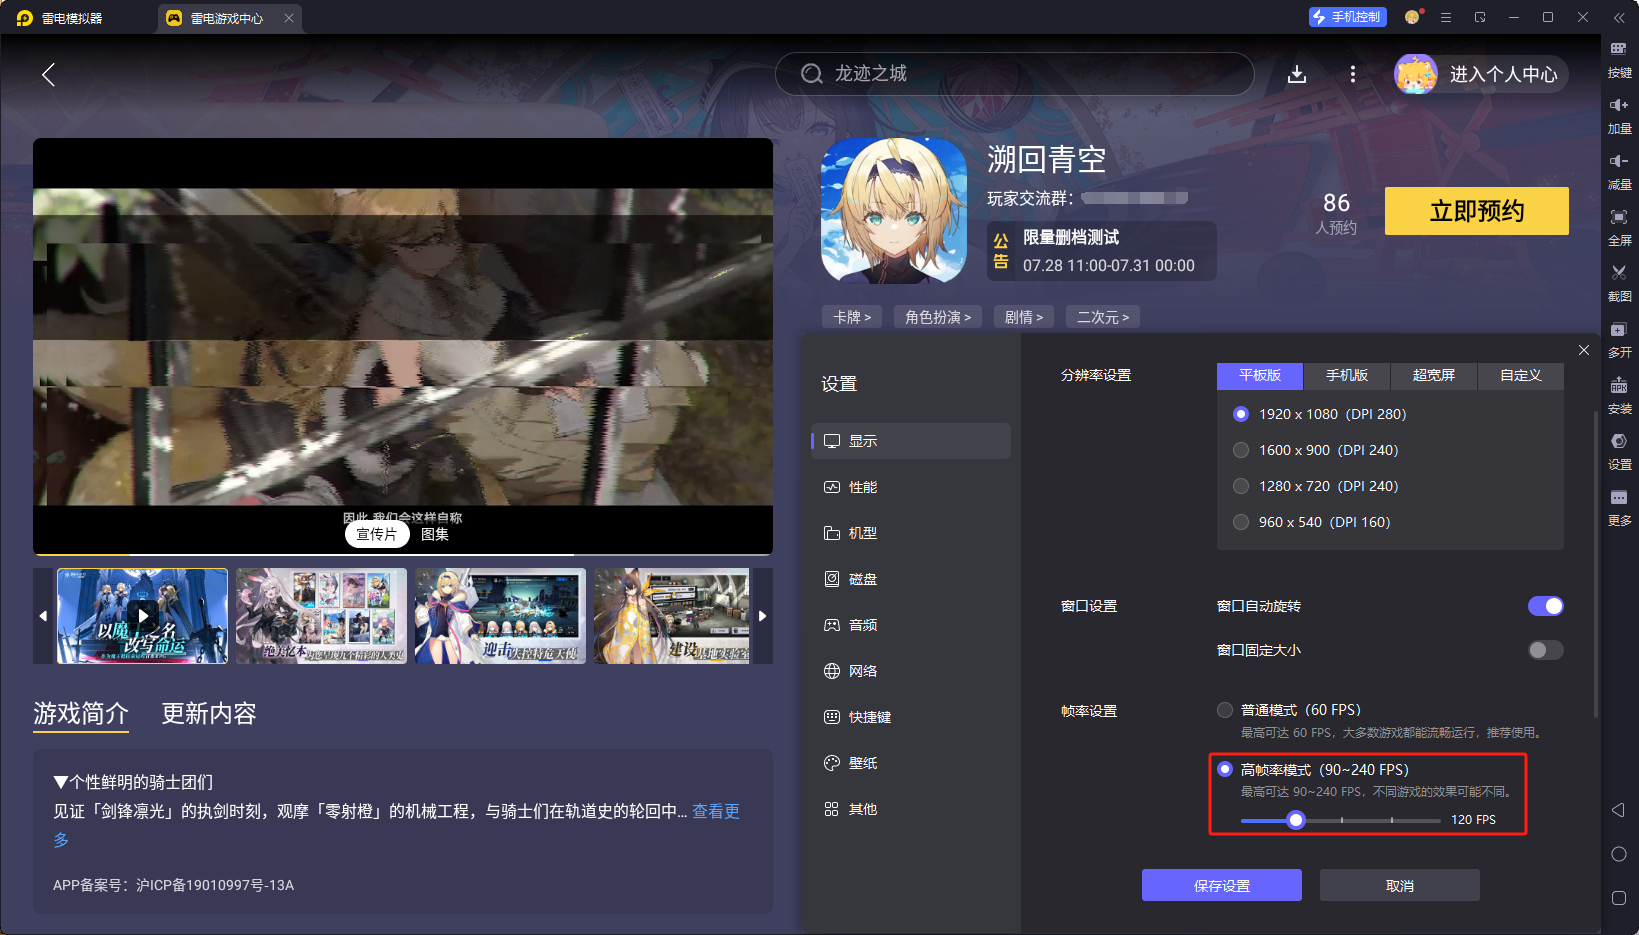
Task: Click Android back triangle button
Action: click(1618, 810)
